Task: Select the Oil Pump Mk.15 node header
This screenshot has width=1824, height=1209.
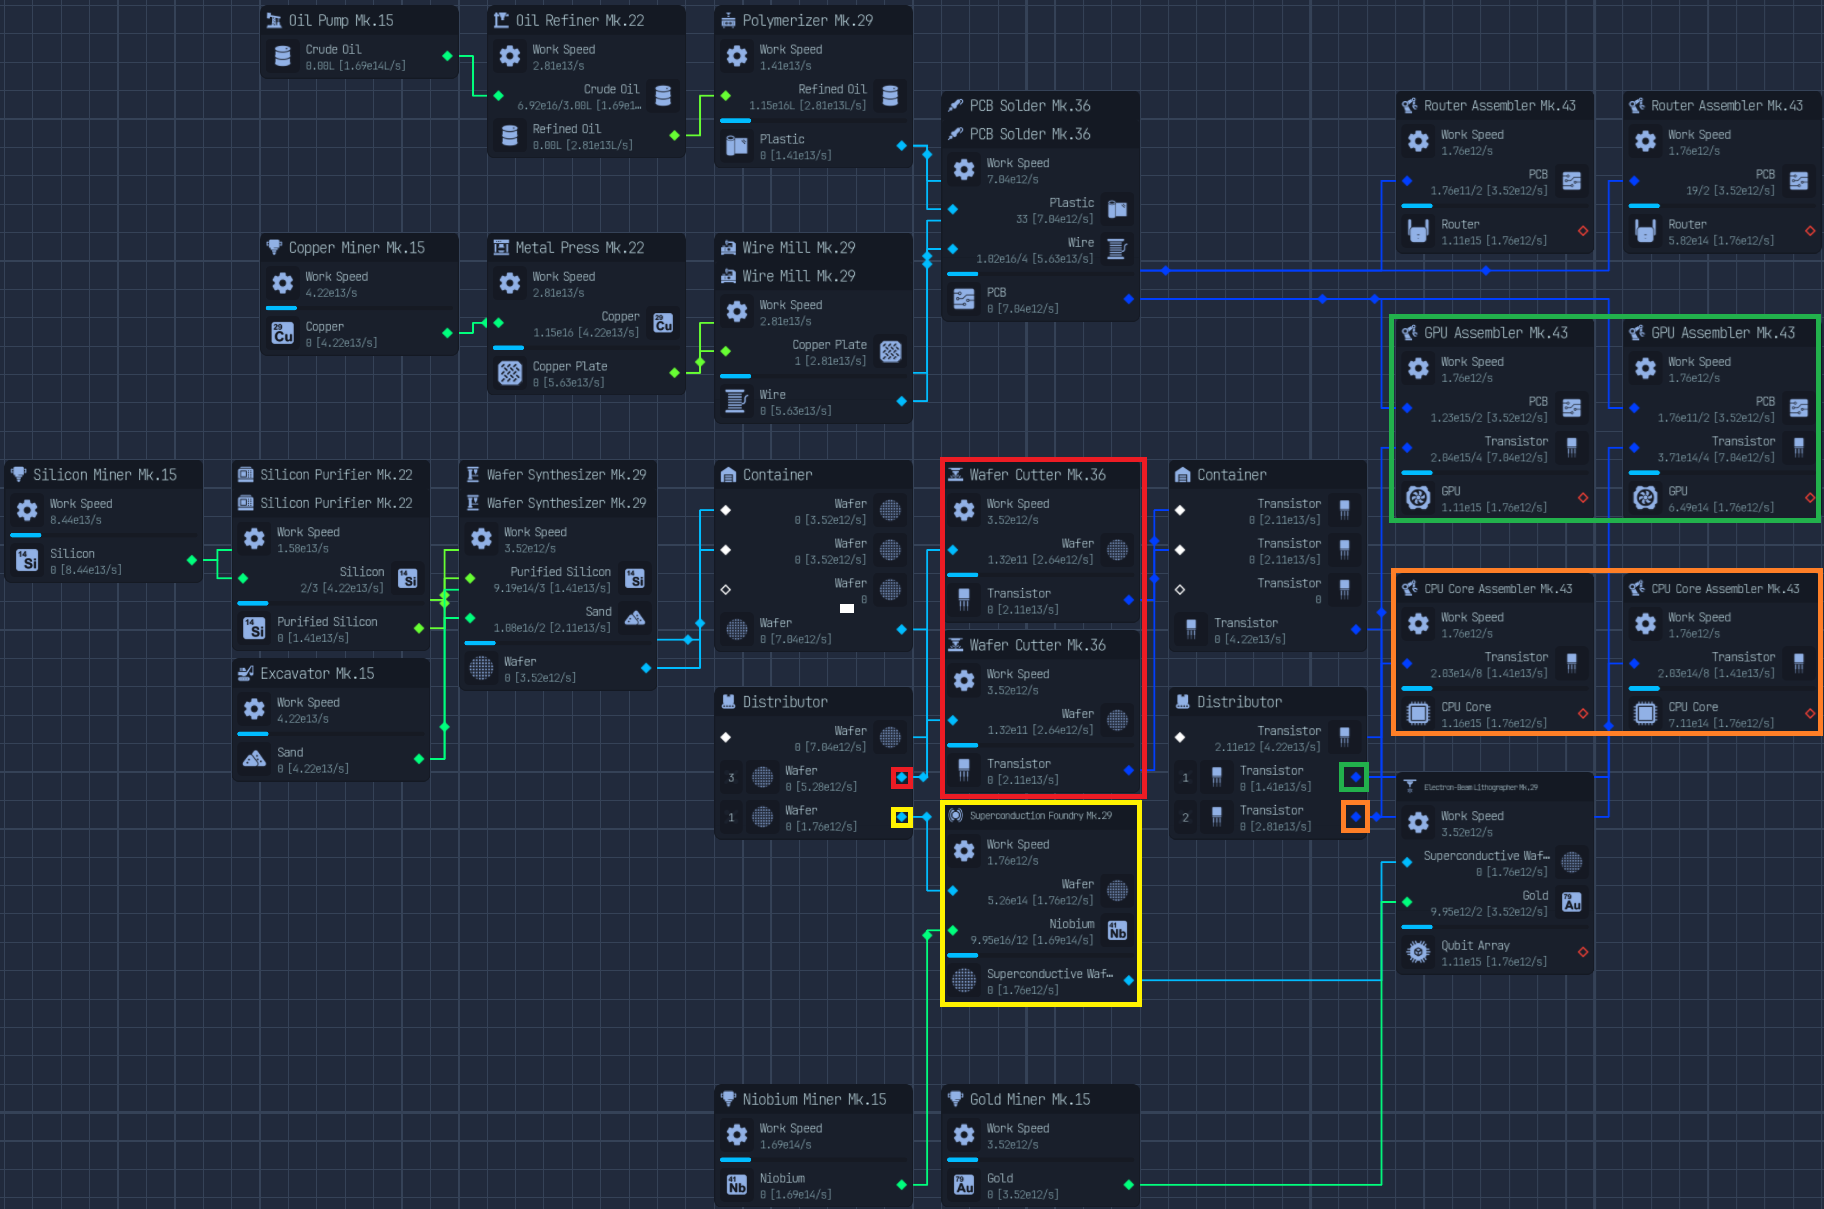Action: [360, 20]
